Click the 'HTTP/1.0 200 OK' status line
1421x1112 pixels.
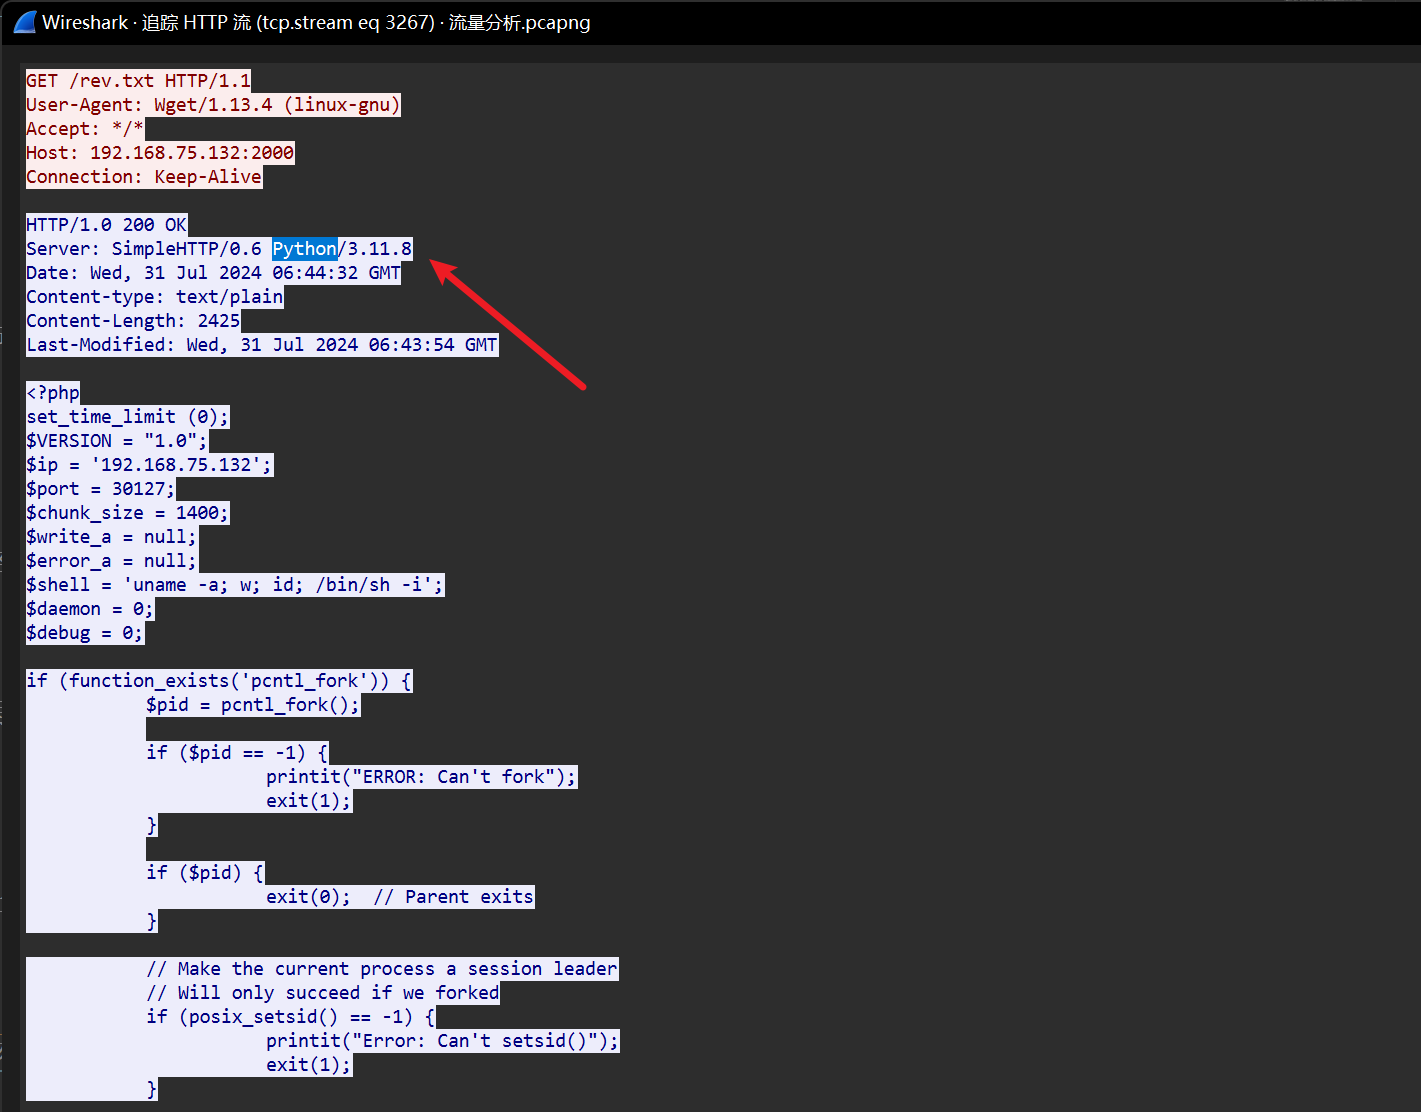[x=106, y=225]
